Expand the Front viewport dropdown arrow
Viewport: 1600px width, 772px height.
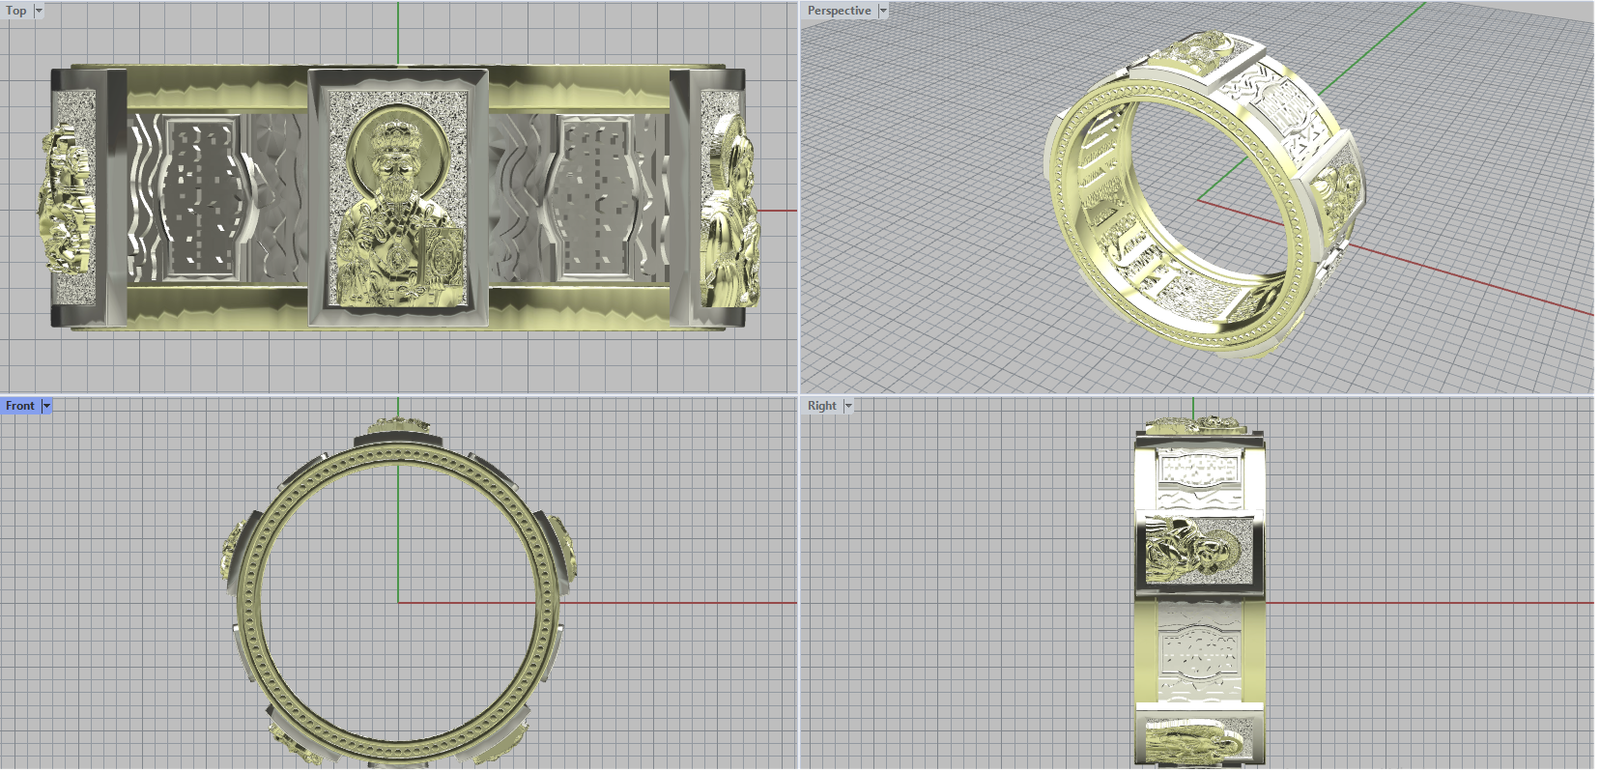[46, 405]
